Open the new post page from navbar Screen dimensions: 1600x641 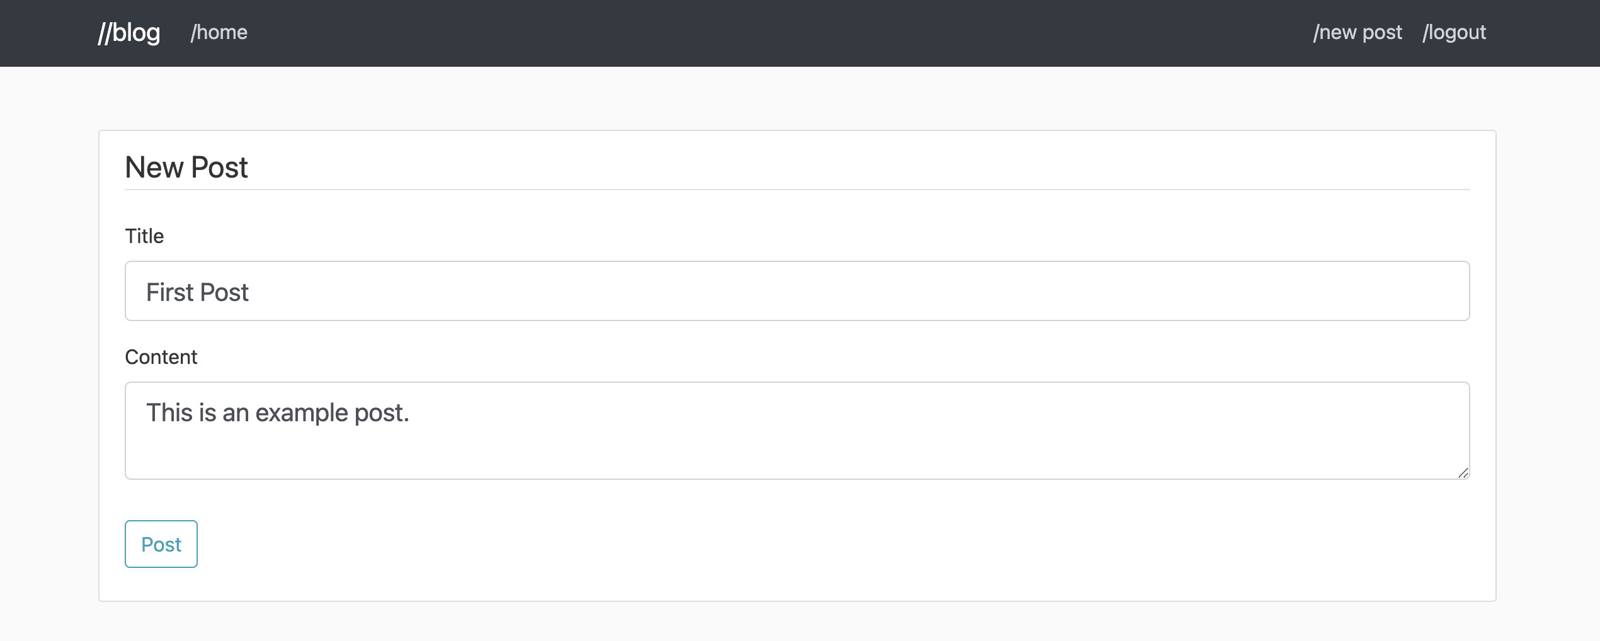click(1358, 32)
